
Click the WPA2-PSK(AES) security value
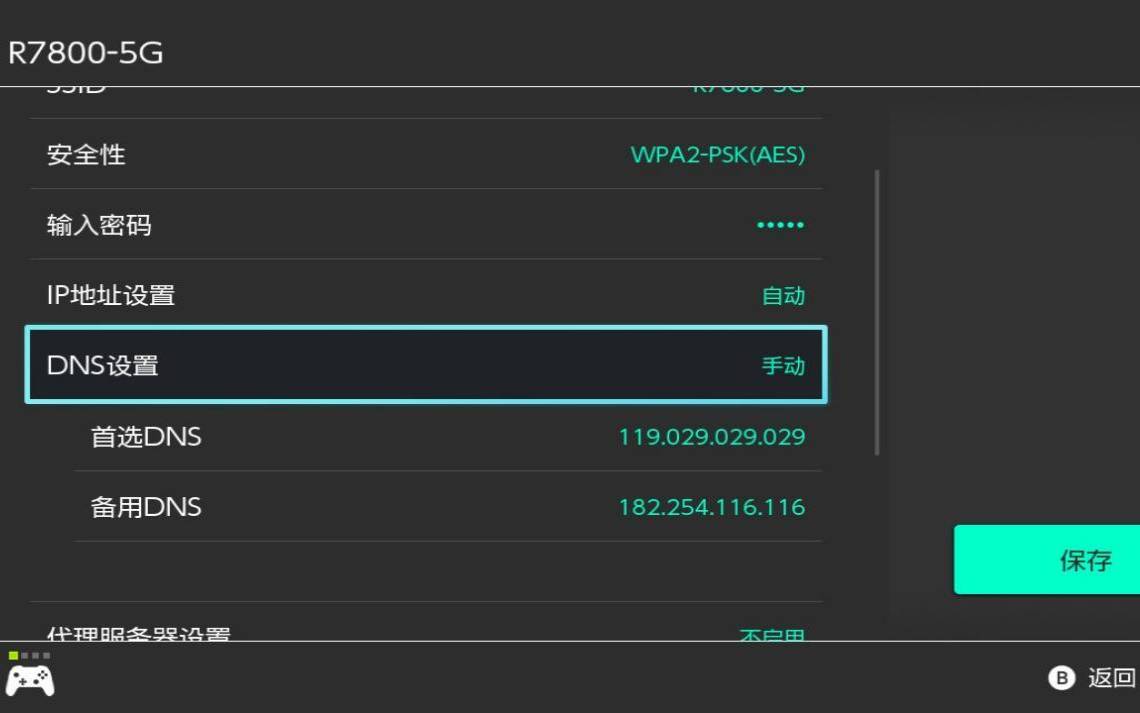pos(717,155)
